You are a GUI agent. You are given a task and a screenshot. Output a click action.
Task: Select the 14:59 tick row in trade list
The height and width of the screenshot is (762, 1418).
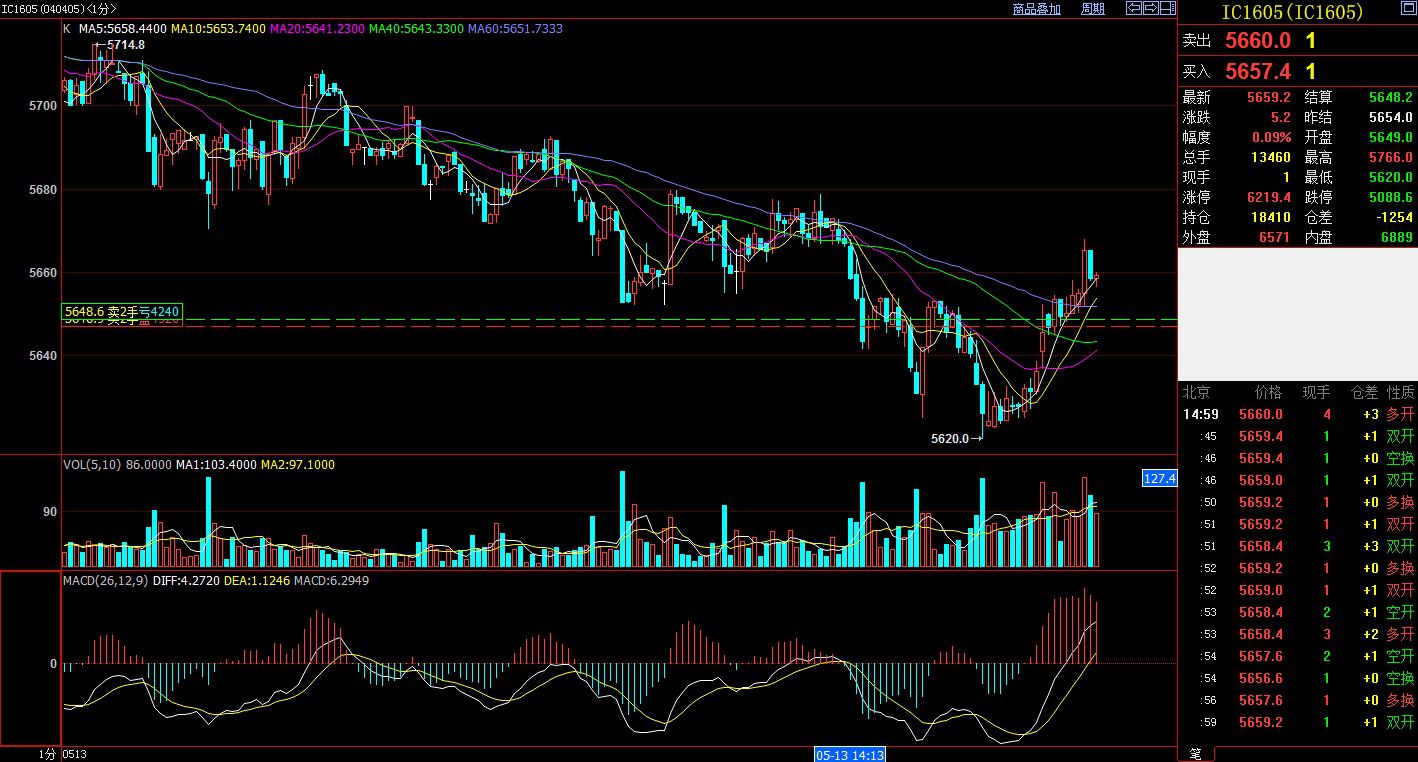(1298, 414)
